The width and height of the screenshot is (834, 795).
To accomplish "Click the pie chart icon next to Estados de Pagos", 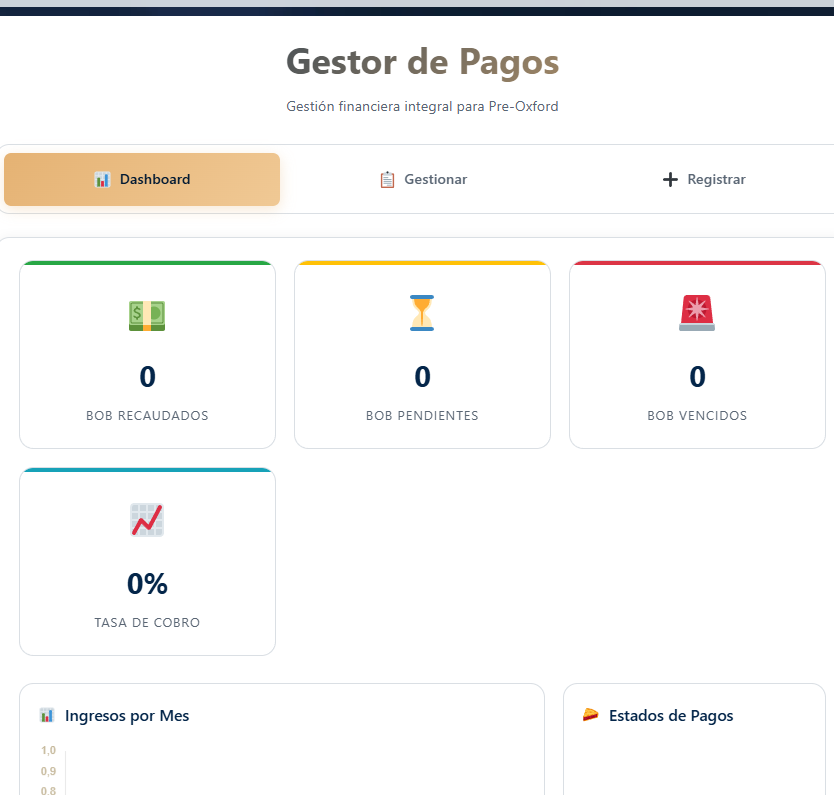I will pyautogui.click(x=592, y=715).
